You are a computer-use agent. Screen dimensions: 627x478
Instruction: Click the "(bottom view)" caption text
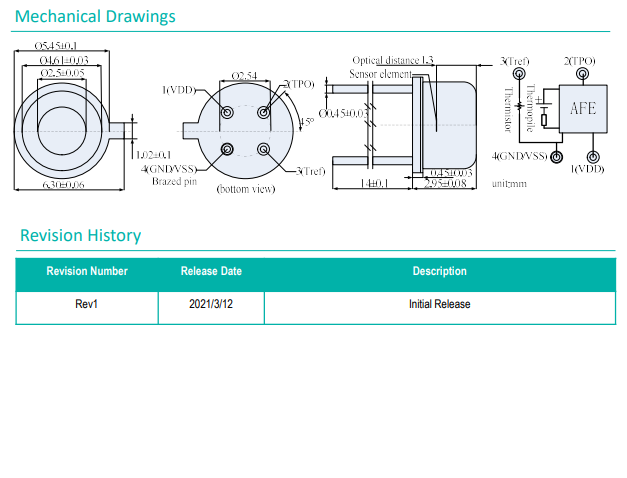(245, 190)
